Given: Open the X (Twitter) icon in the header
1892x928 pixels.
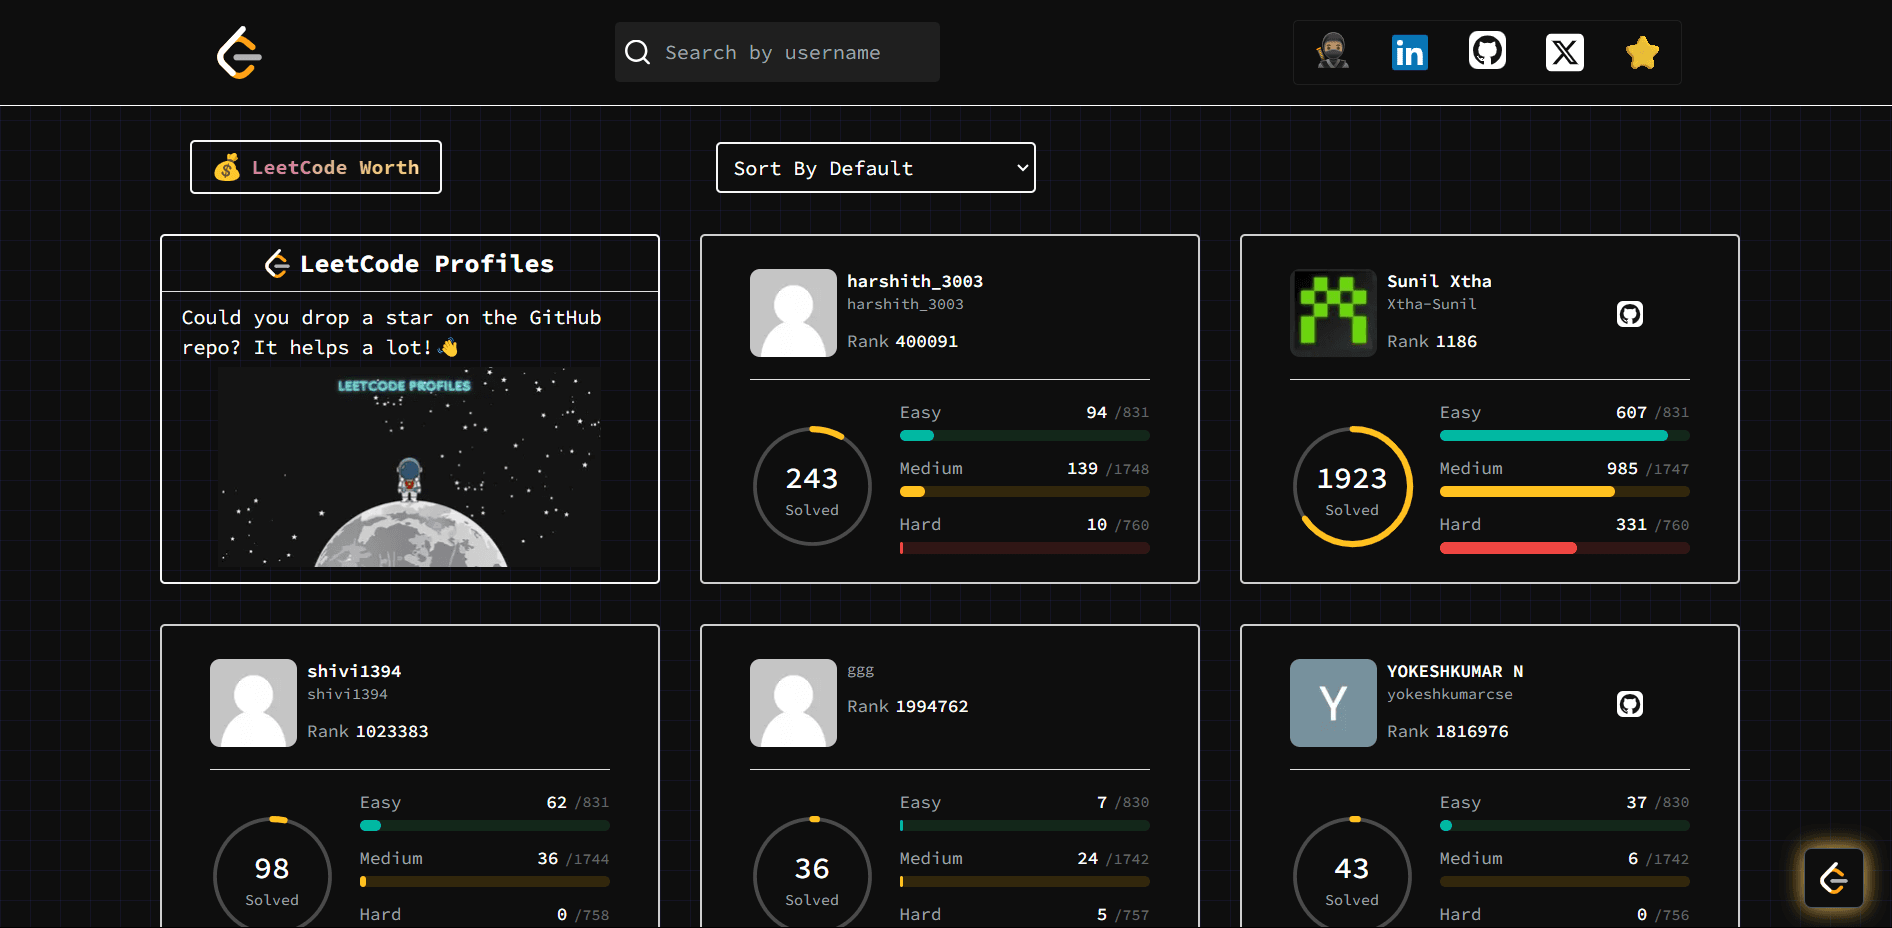Looking at the screenshot, I should (x=1564, y=52).
